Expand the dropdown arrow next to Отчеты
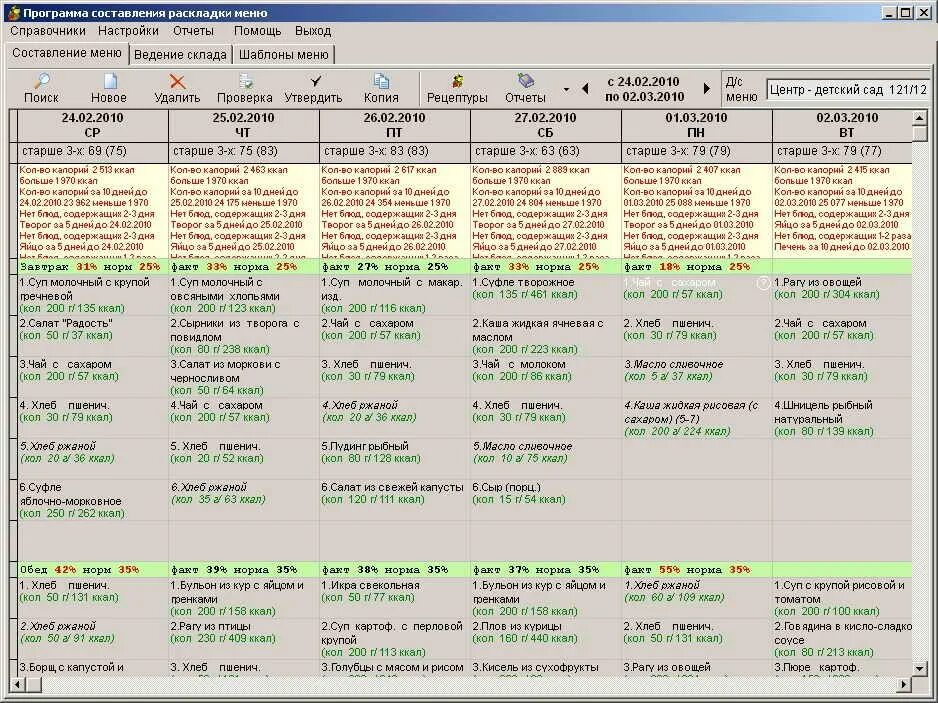The image size is (938, 703). pyautogui.click(x=566, y=90)
